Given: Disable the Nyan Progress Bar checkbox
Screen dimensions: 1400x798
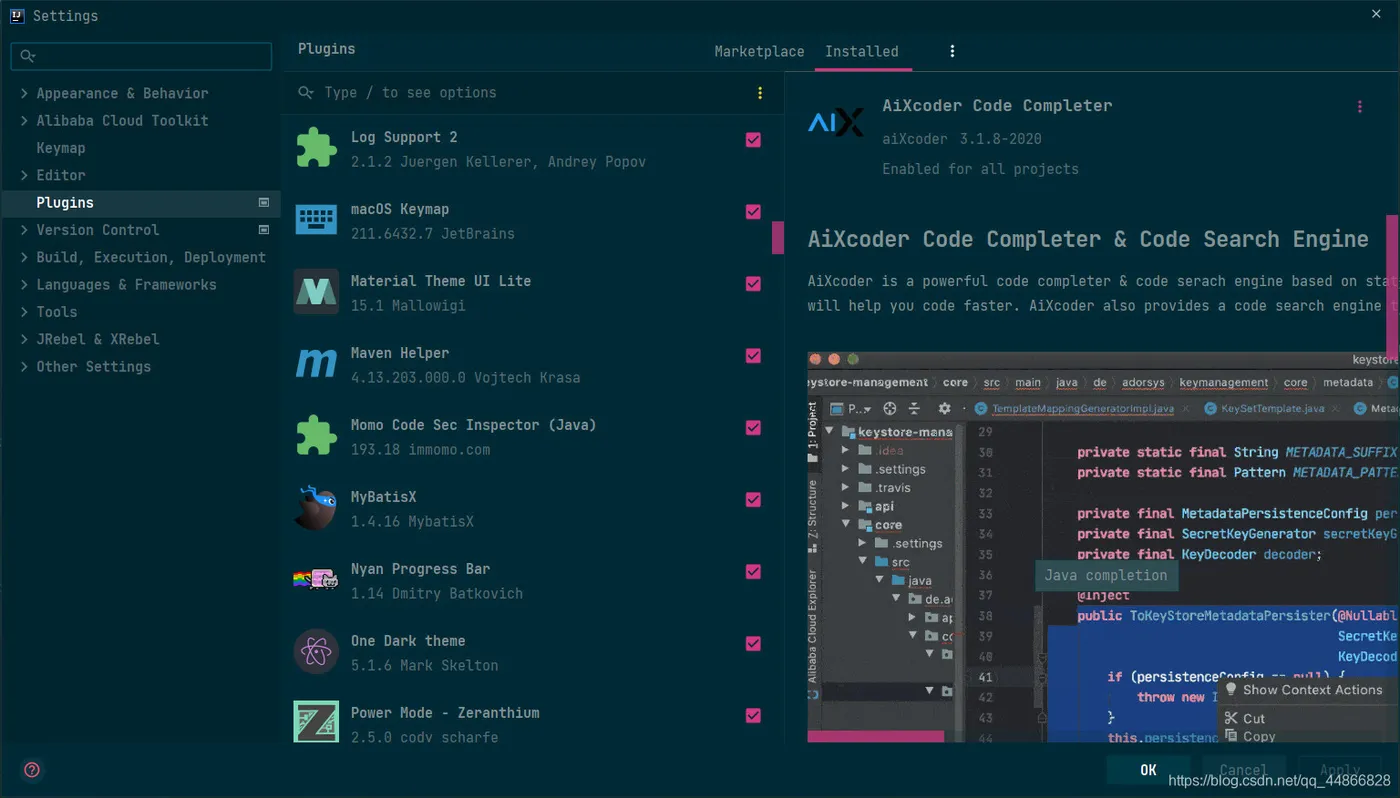Looking at the screenshot, I should 753,572.
